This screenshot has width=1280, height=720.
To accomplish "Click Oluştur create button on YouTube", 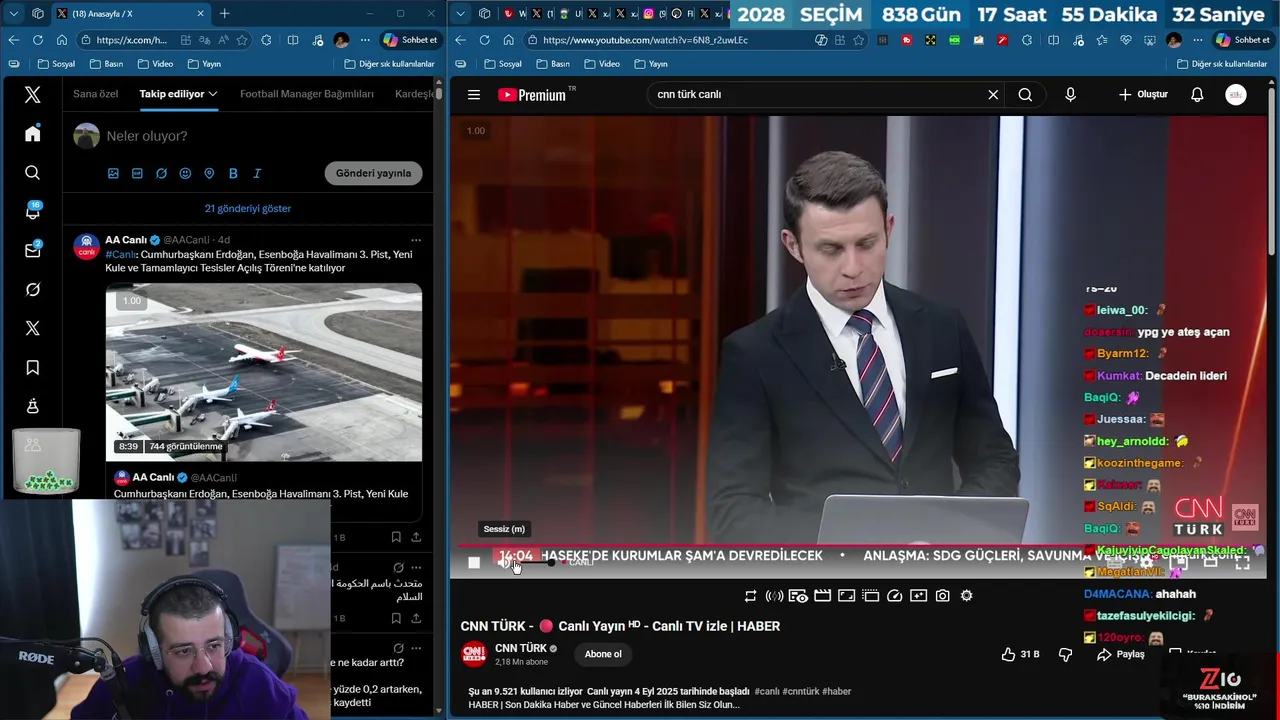I will coord(1143,95).
